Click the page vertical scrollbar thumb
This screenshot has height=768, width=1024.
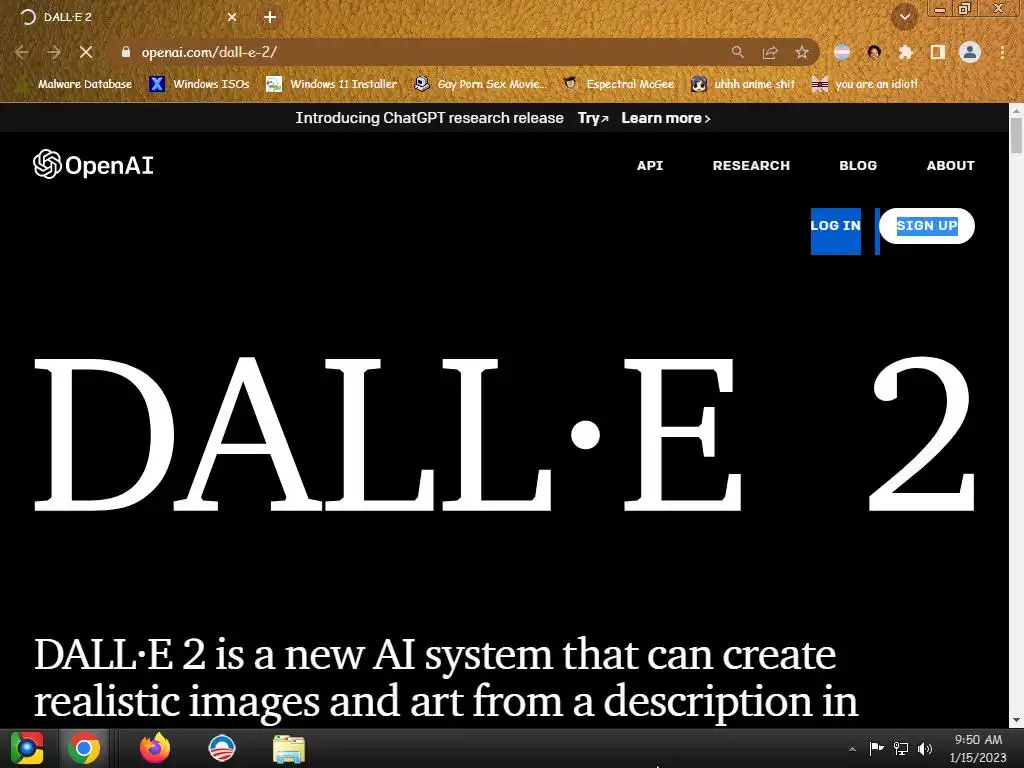tap(1016, 135)
